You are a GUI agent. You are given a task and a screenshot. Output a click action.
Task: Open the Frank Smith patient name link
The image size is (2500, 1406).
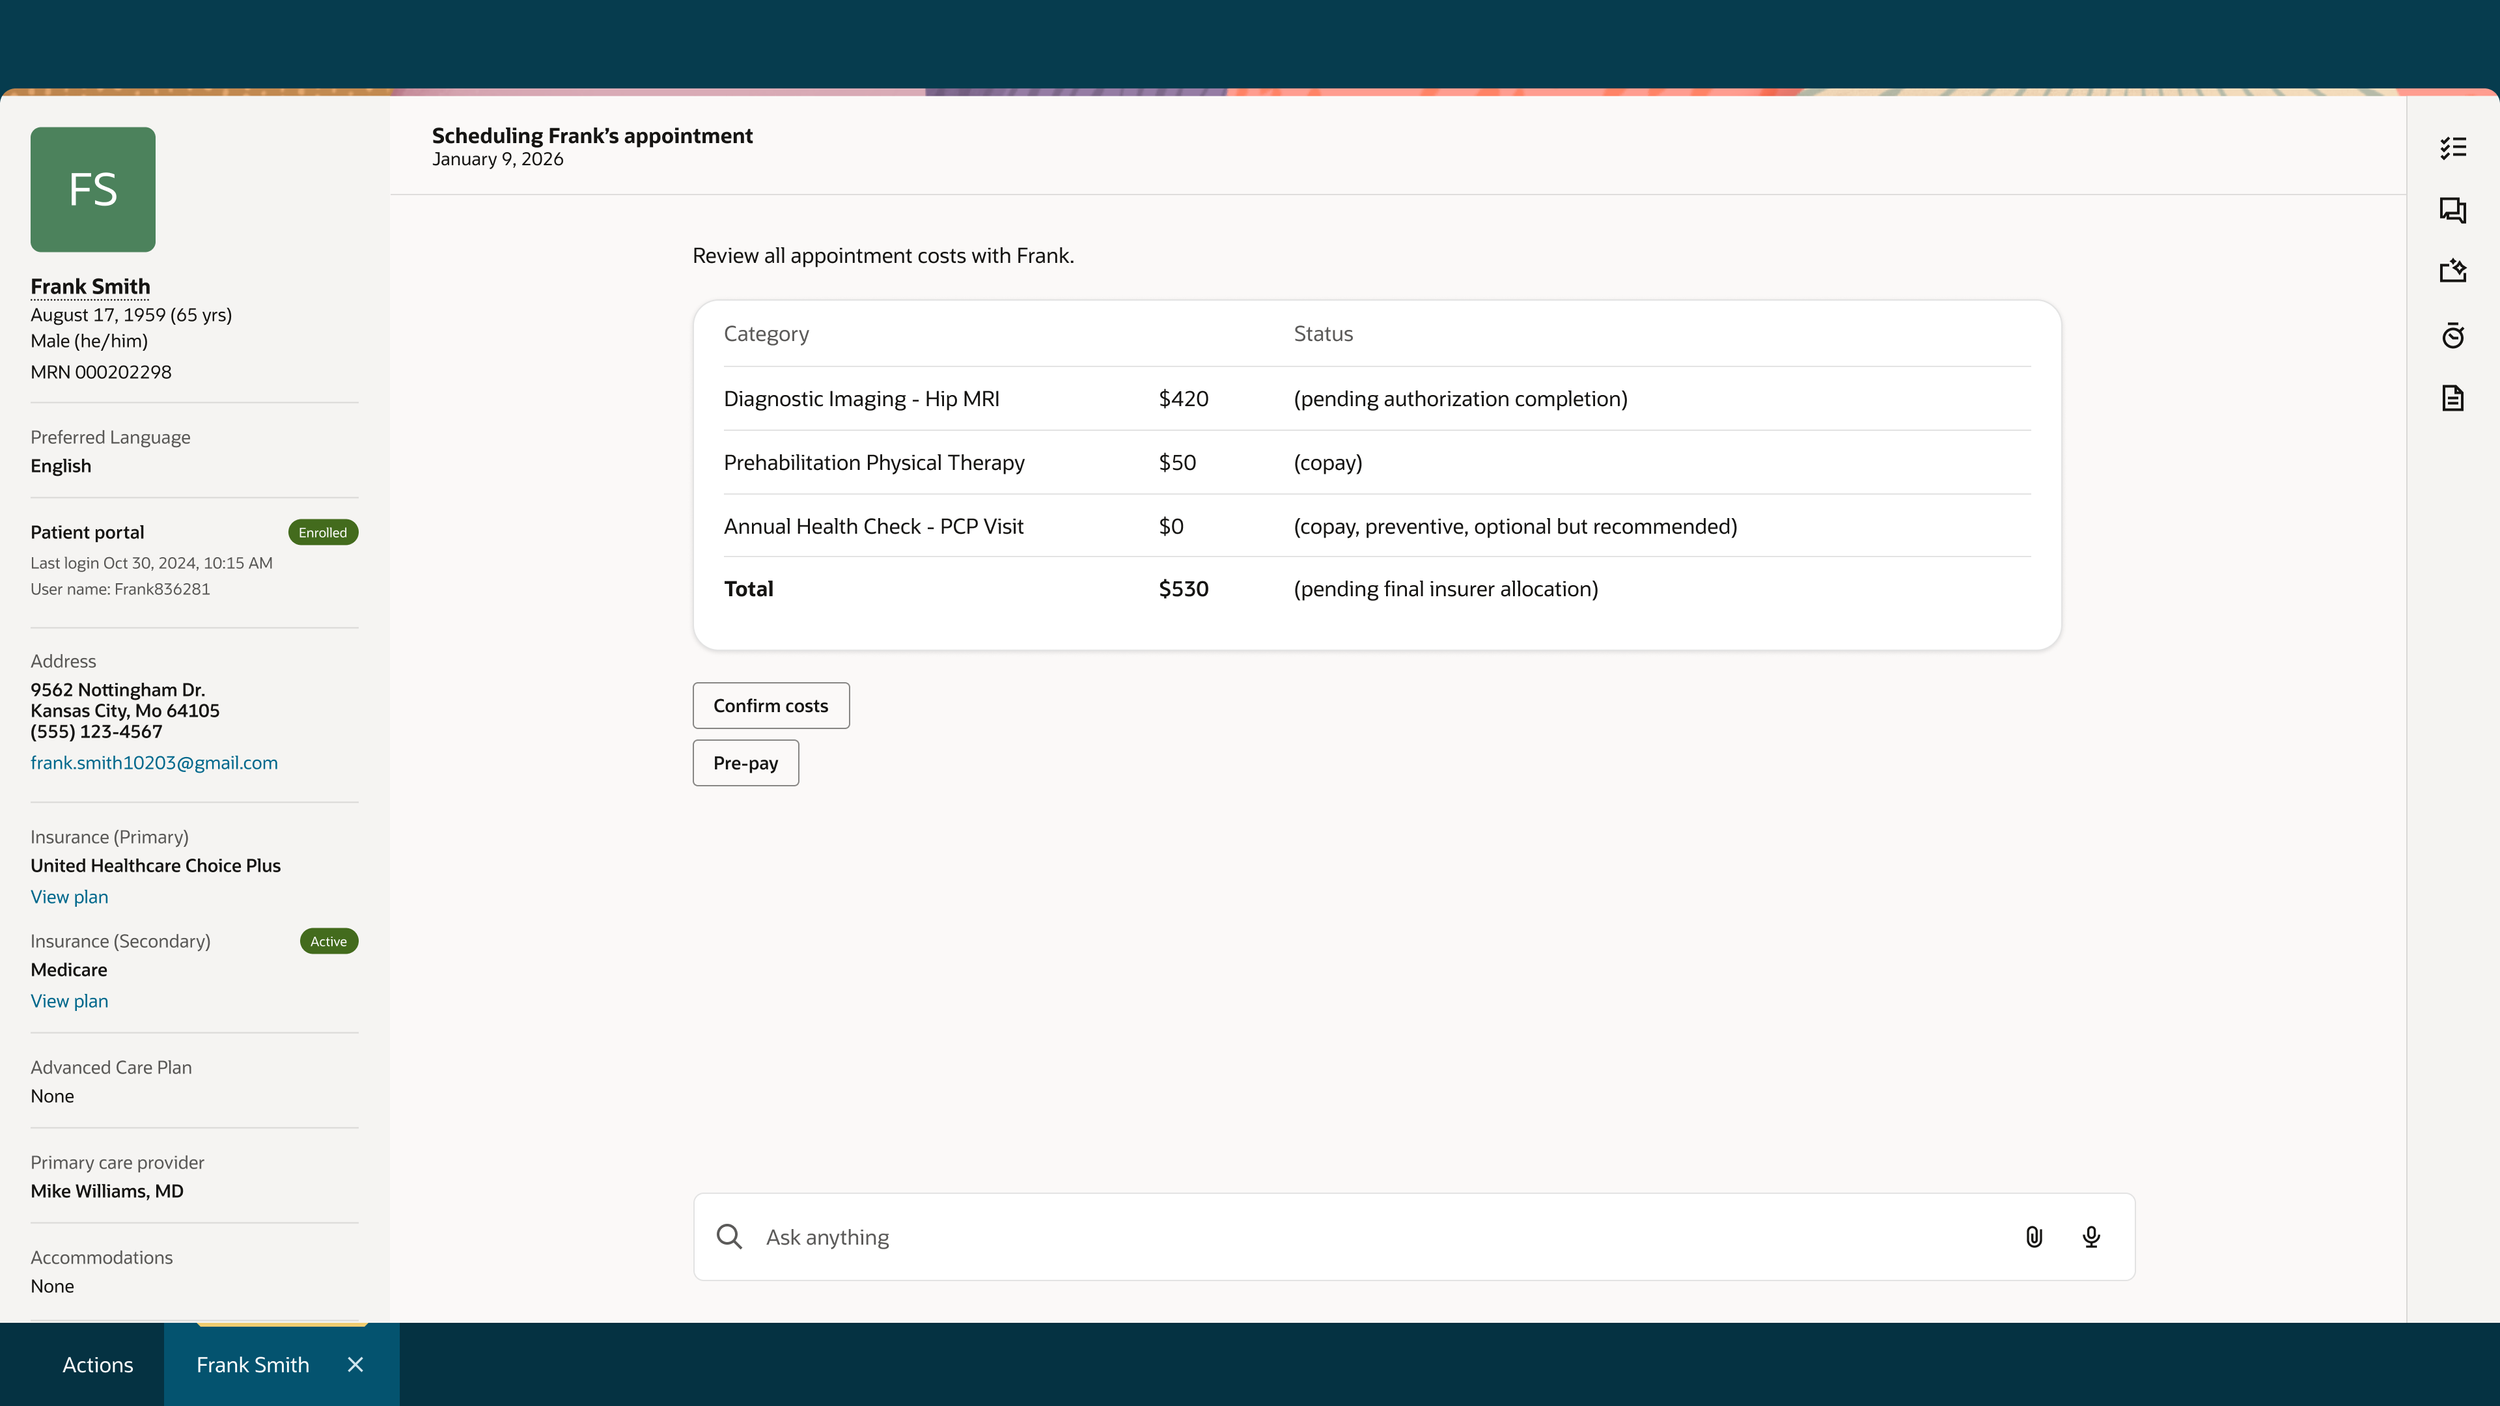(90, 287)
